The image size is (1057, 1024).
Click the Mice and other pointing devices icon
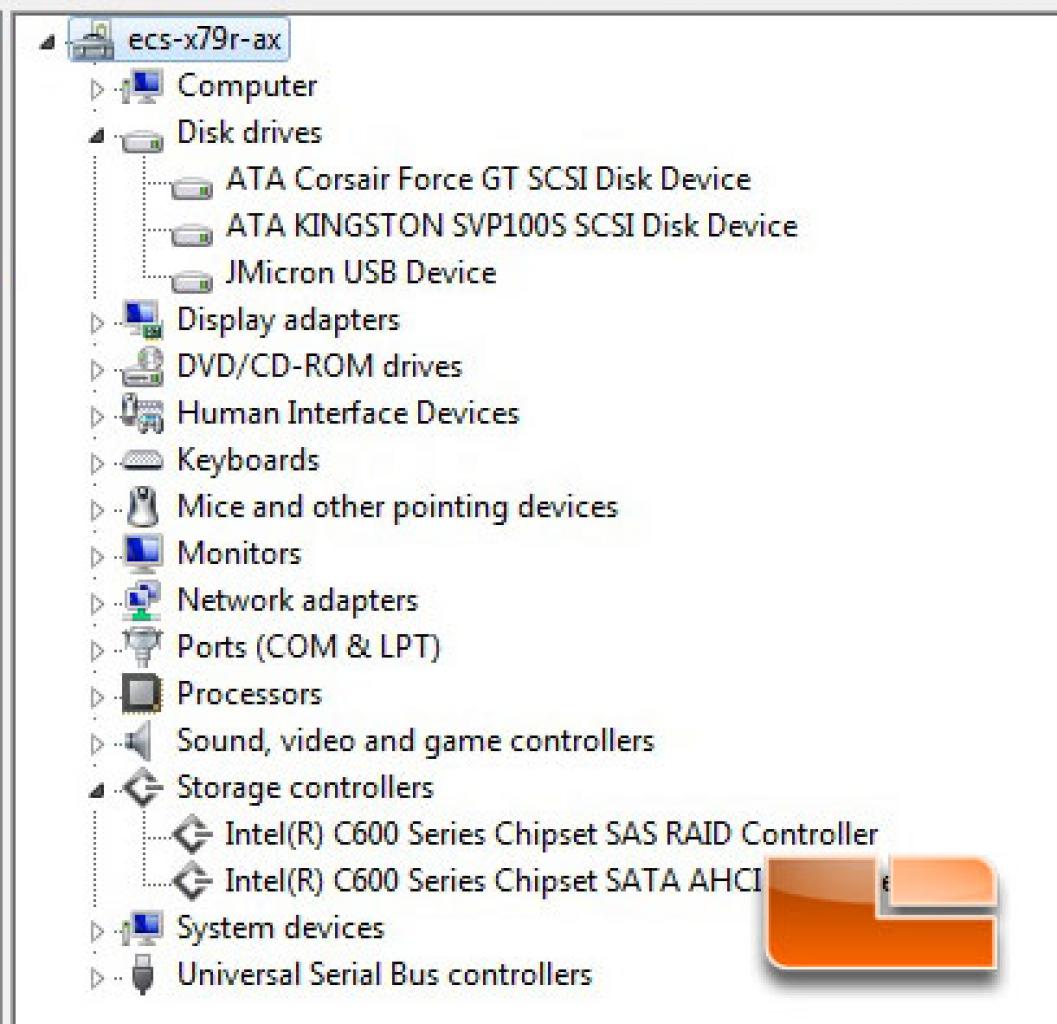(142, 506)
